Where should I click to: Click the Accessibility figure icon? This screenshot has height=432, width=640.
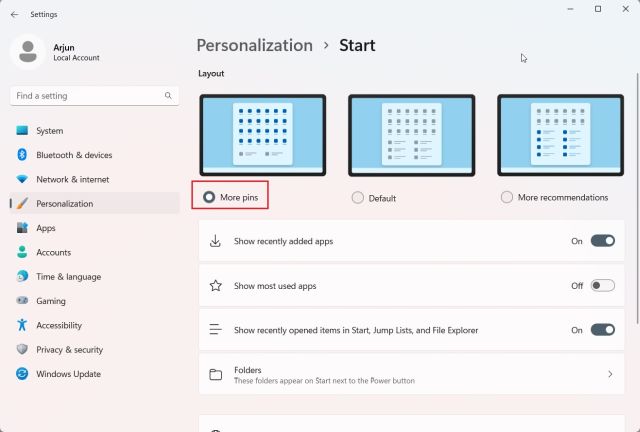(x=22, y=325)
